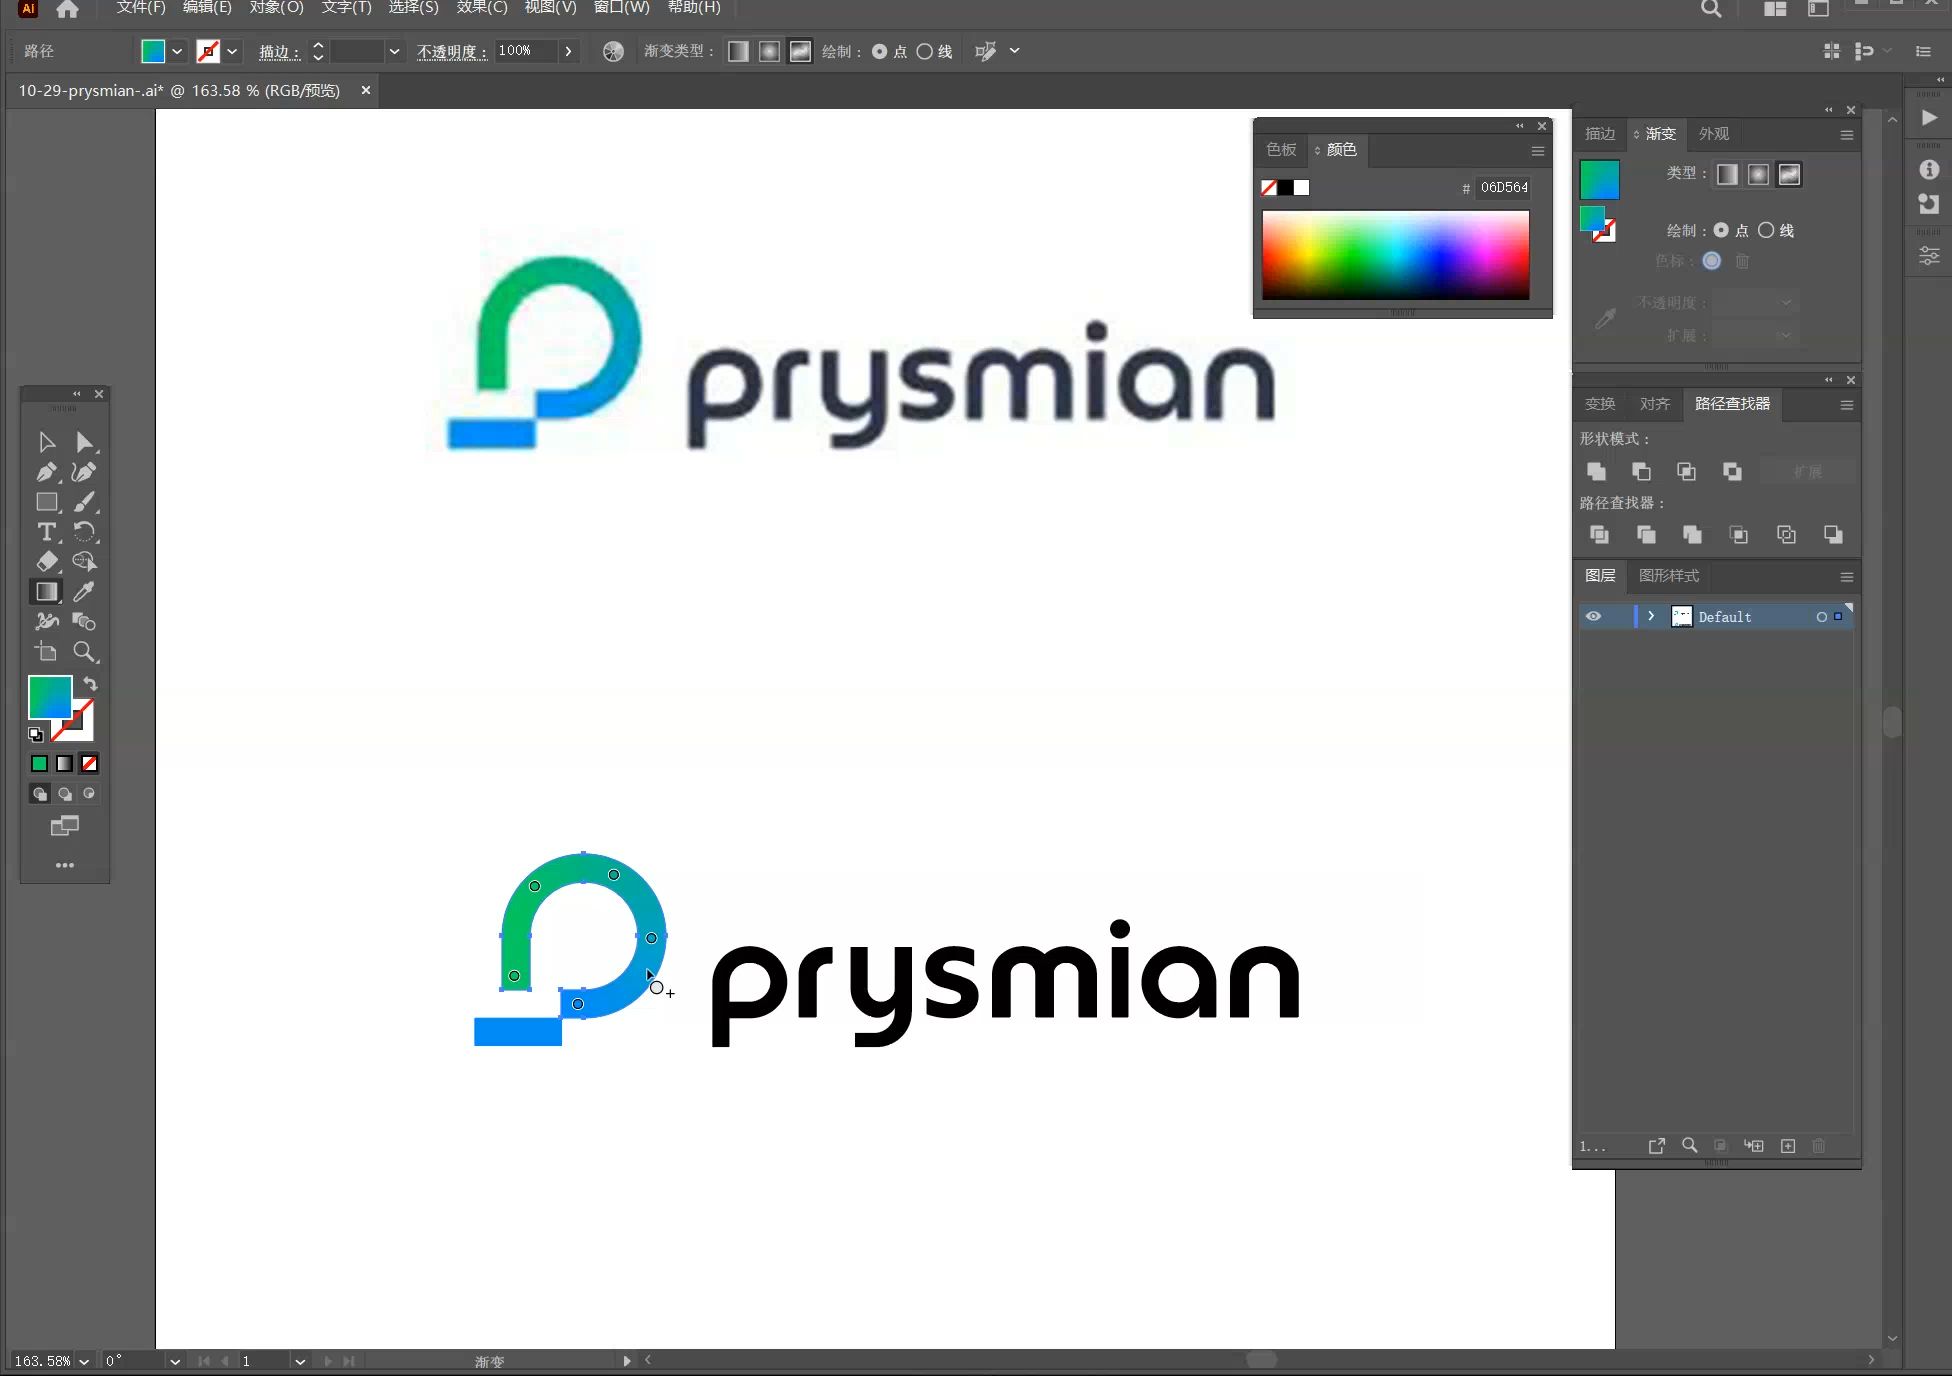This screenshot has height=1376, width=1952.
Task: Switch to 对齐 tab
Action: [1655, 404]
